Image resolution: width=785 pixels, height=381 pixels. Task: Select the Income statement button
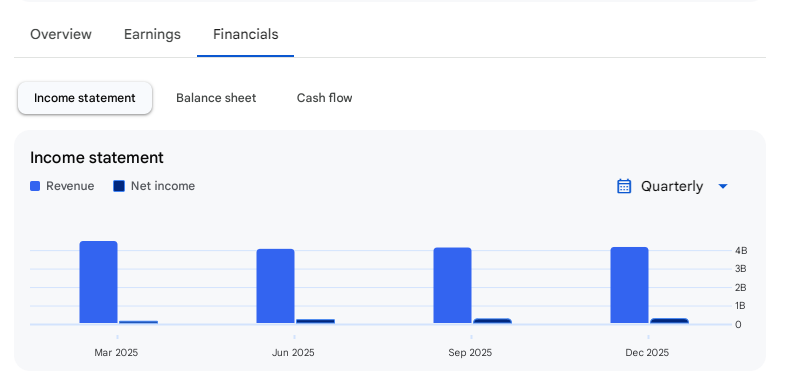pos(85,98)
